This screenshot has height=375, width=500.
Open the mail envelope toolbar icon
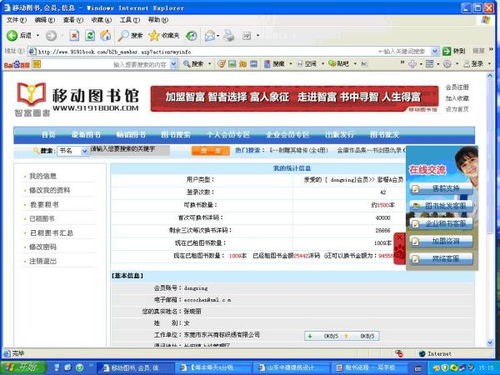pos(210,36)
